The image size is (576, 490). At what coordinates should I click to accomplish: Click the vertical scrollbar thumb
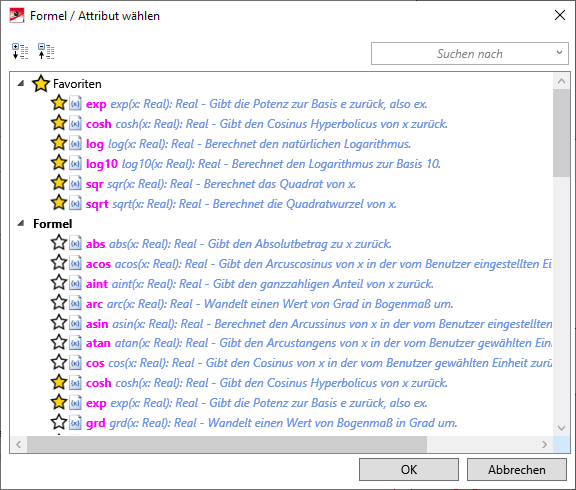point(561,133)
